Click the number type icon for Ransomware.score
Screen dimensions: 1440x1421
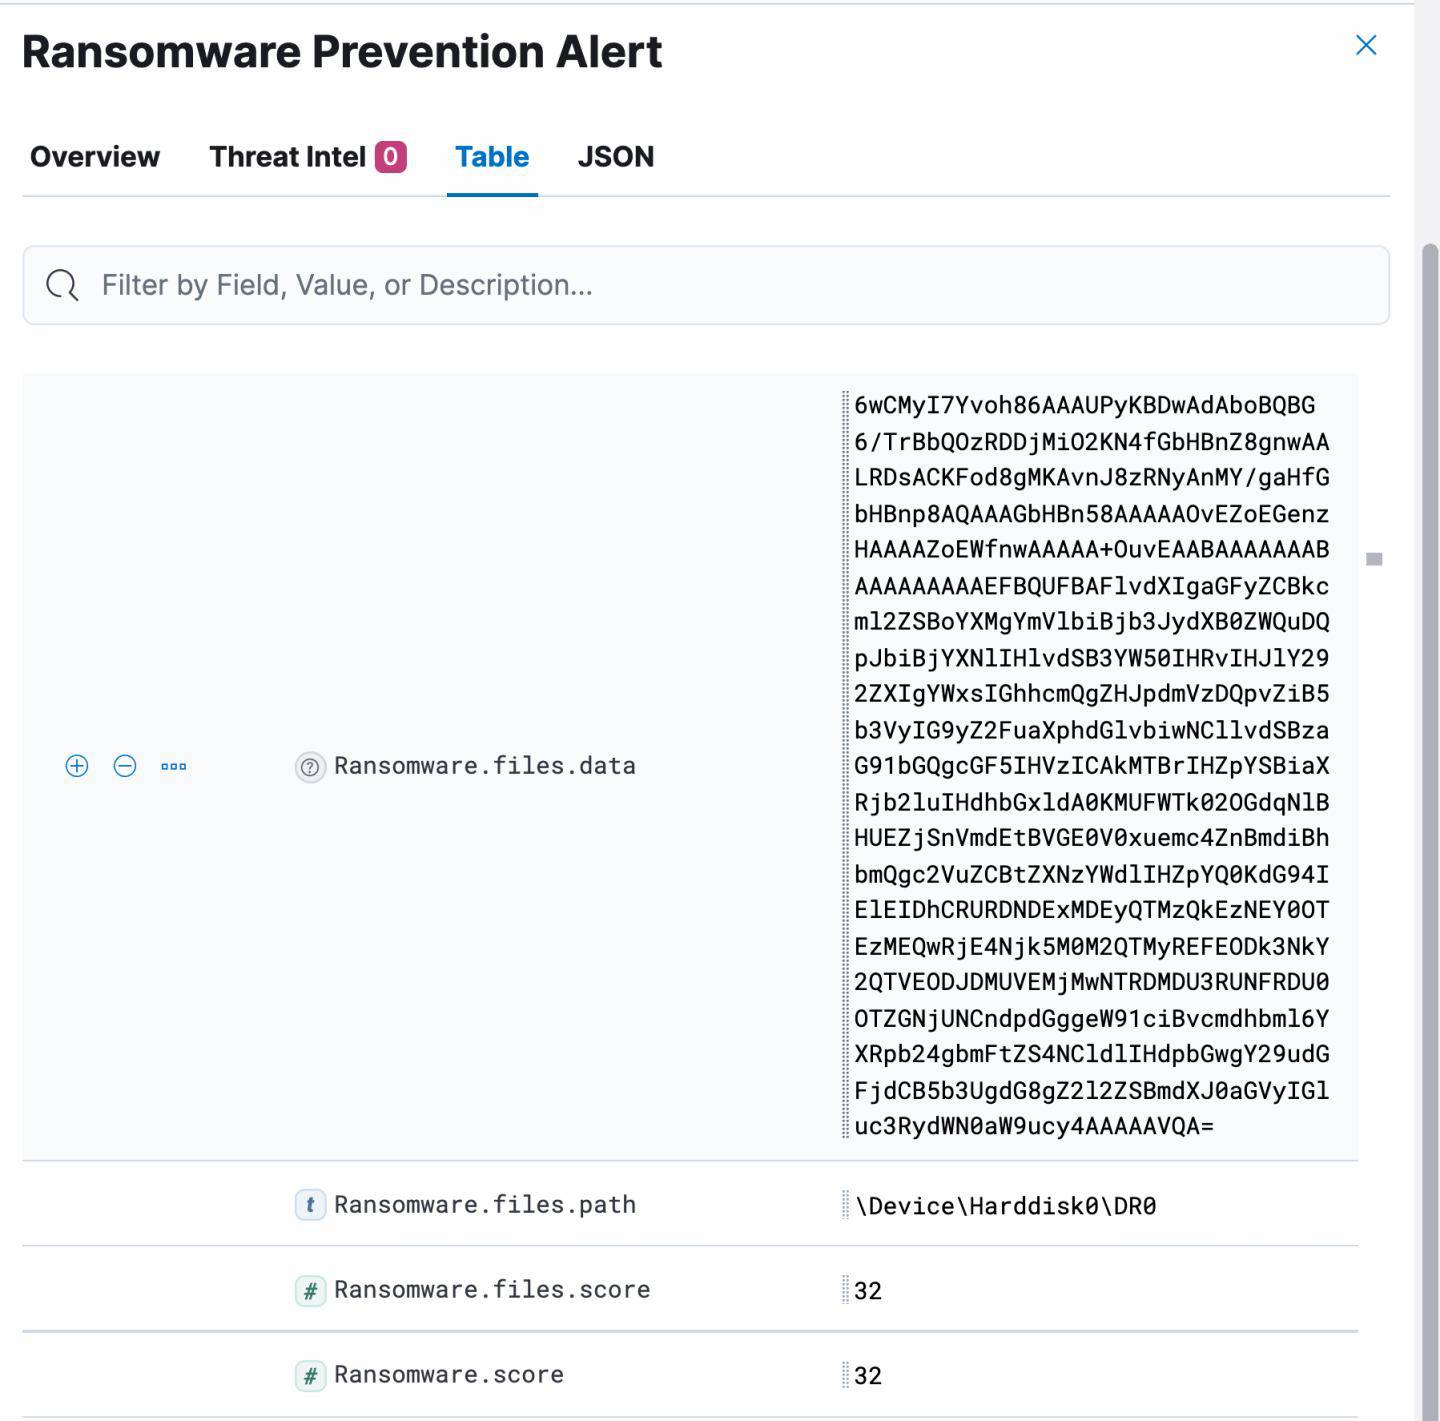coord(310,1376)
